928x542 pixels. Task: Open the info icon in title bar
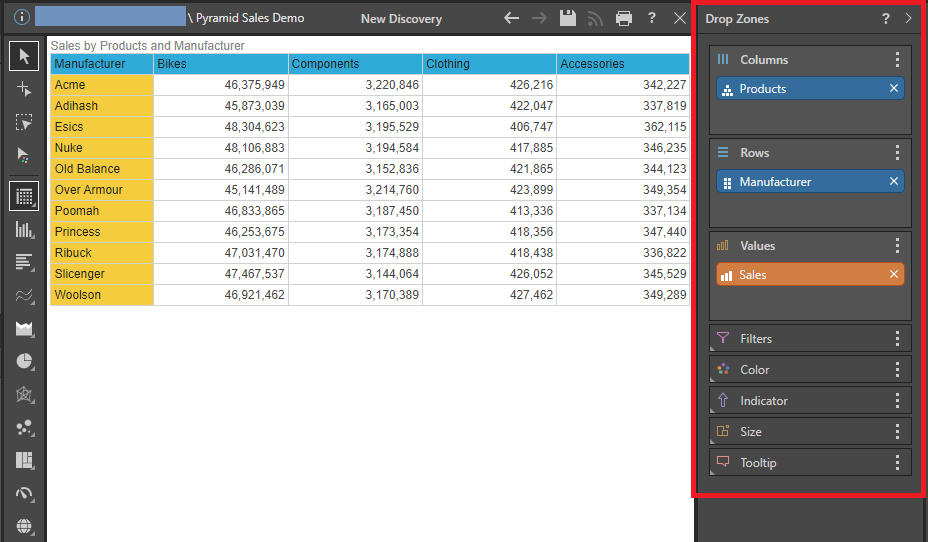(x=21, y=17)
